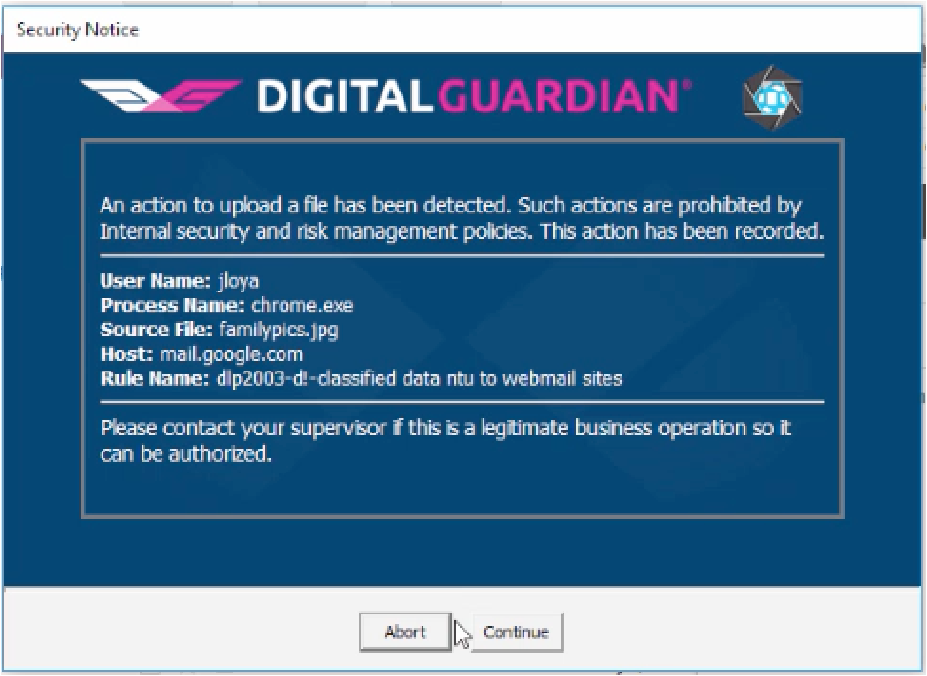The height and width of the screenshot is (676, 927).
Task: Click the 'Please contact your supervisor' message
Action: 446,440
